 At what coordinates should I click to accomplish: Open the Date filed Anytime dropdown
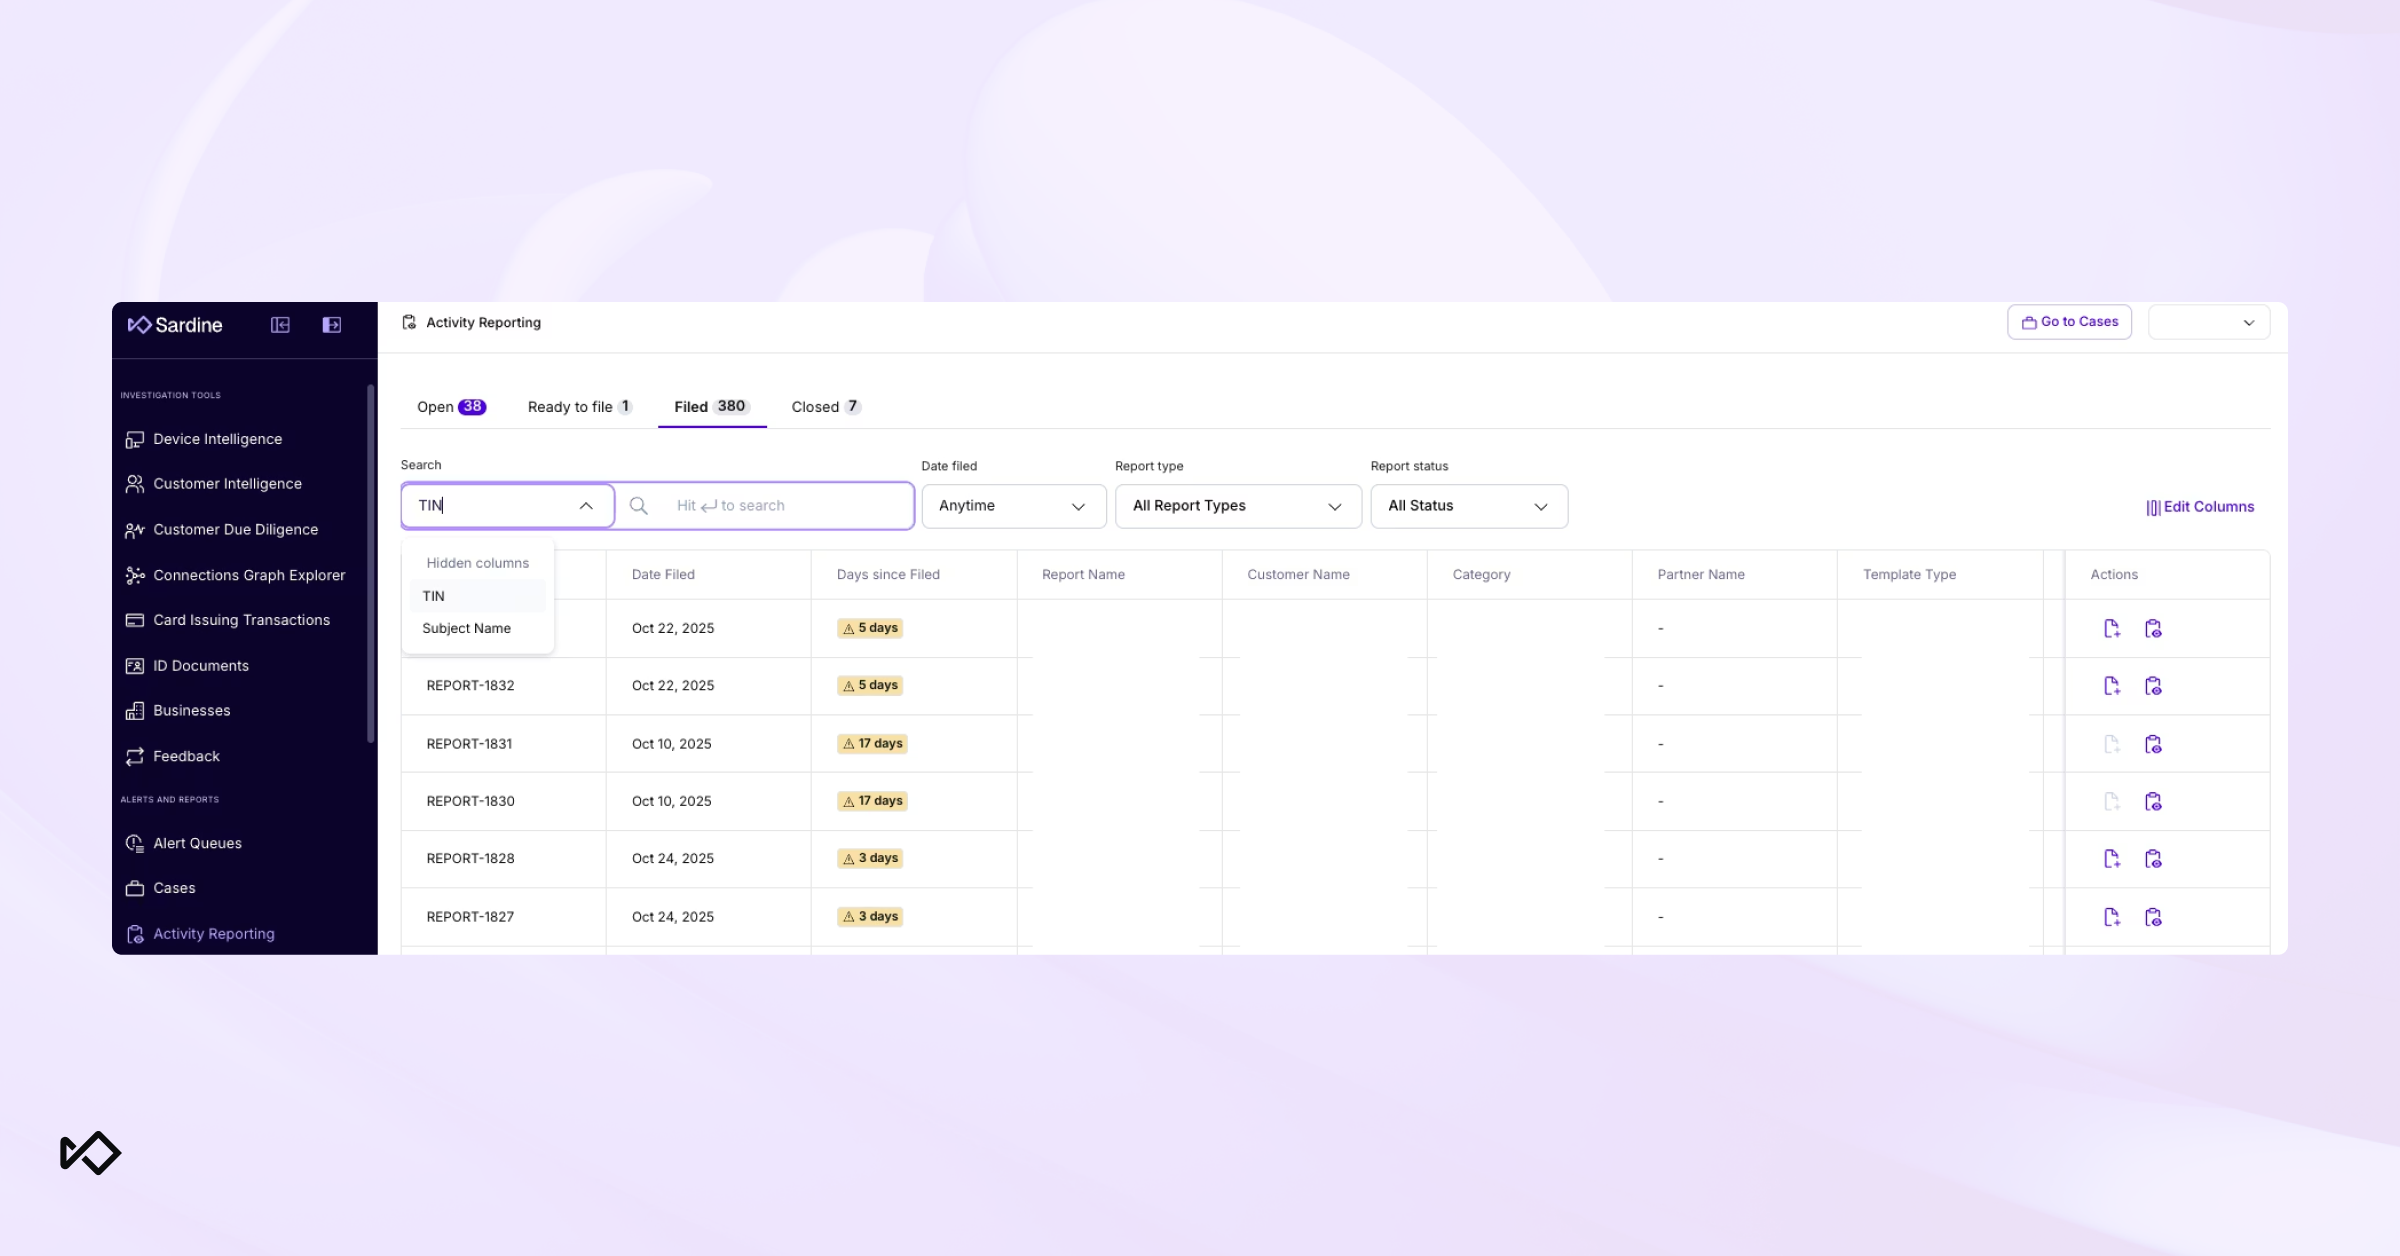(x=1012, y=506)
